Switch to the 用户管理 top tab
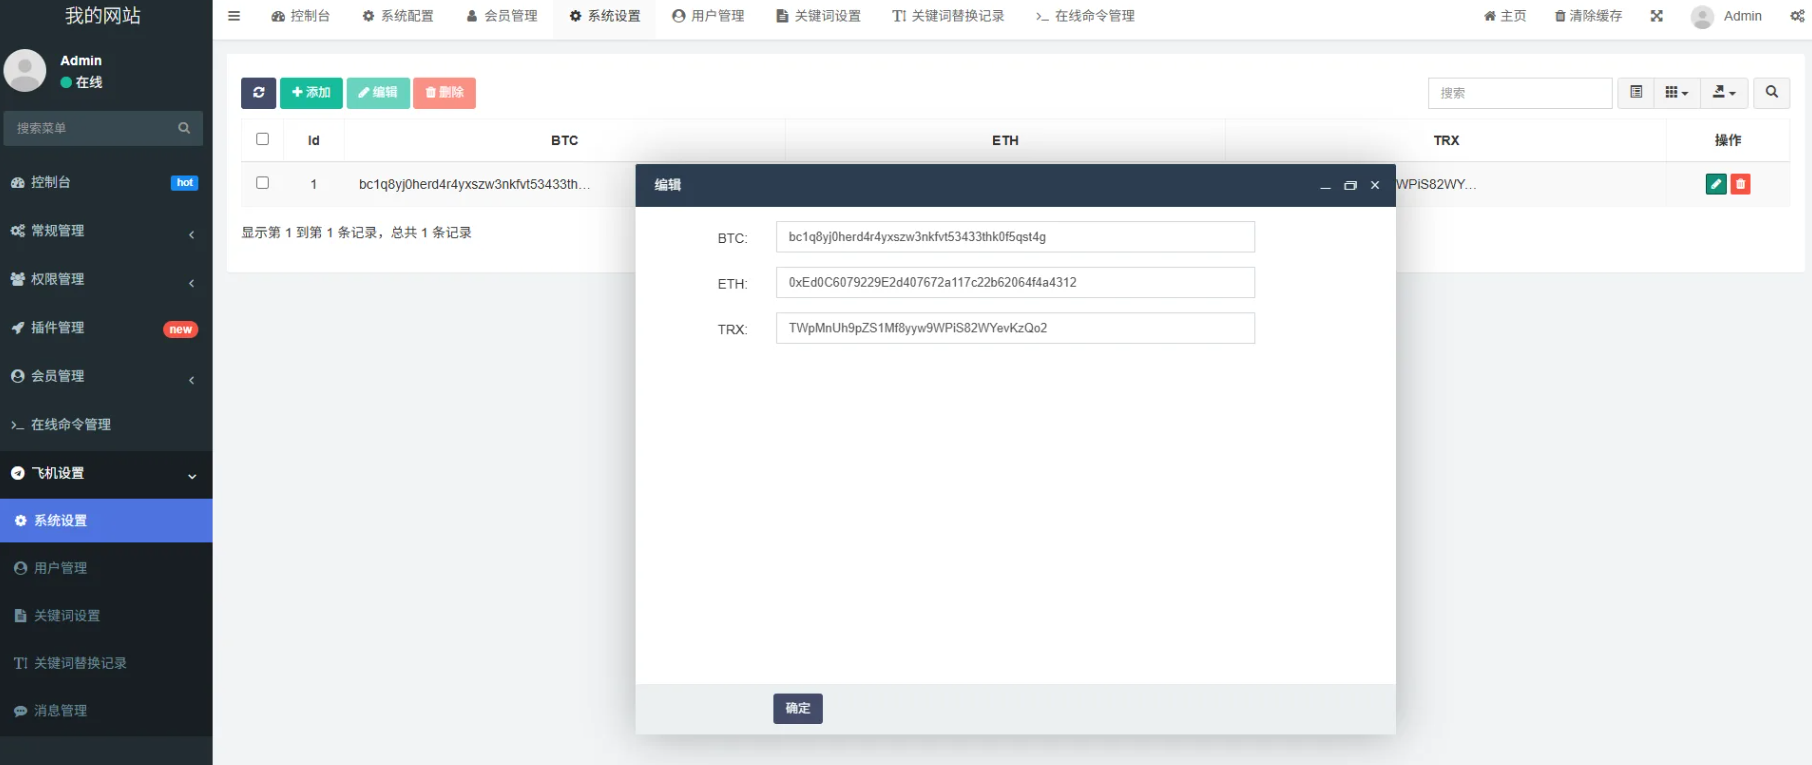This screenshot has width=1812, height=765. pos(708,16)
